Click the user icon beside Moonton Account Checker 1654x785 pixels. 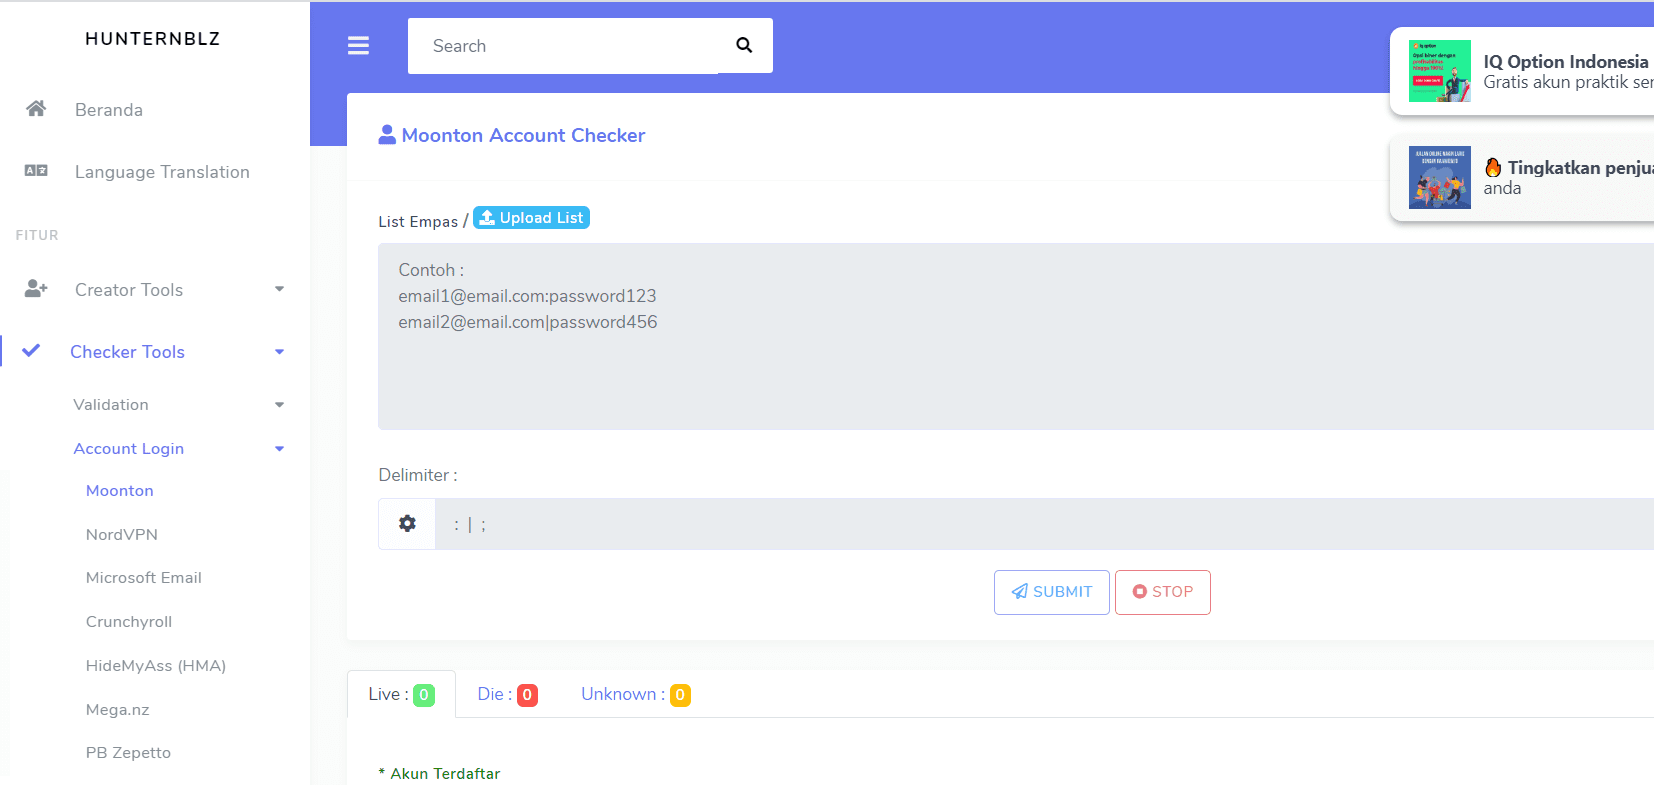[x=387, y=135]
